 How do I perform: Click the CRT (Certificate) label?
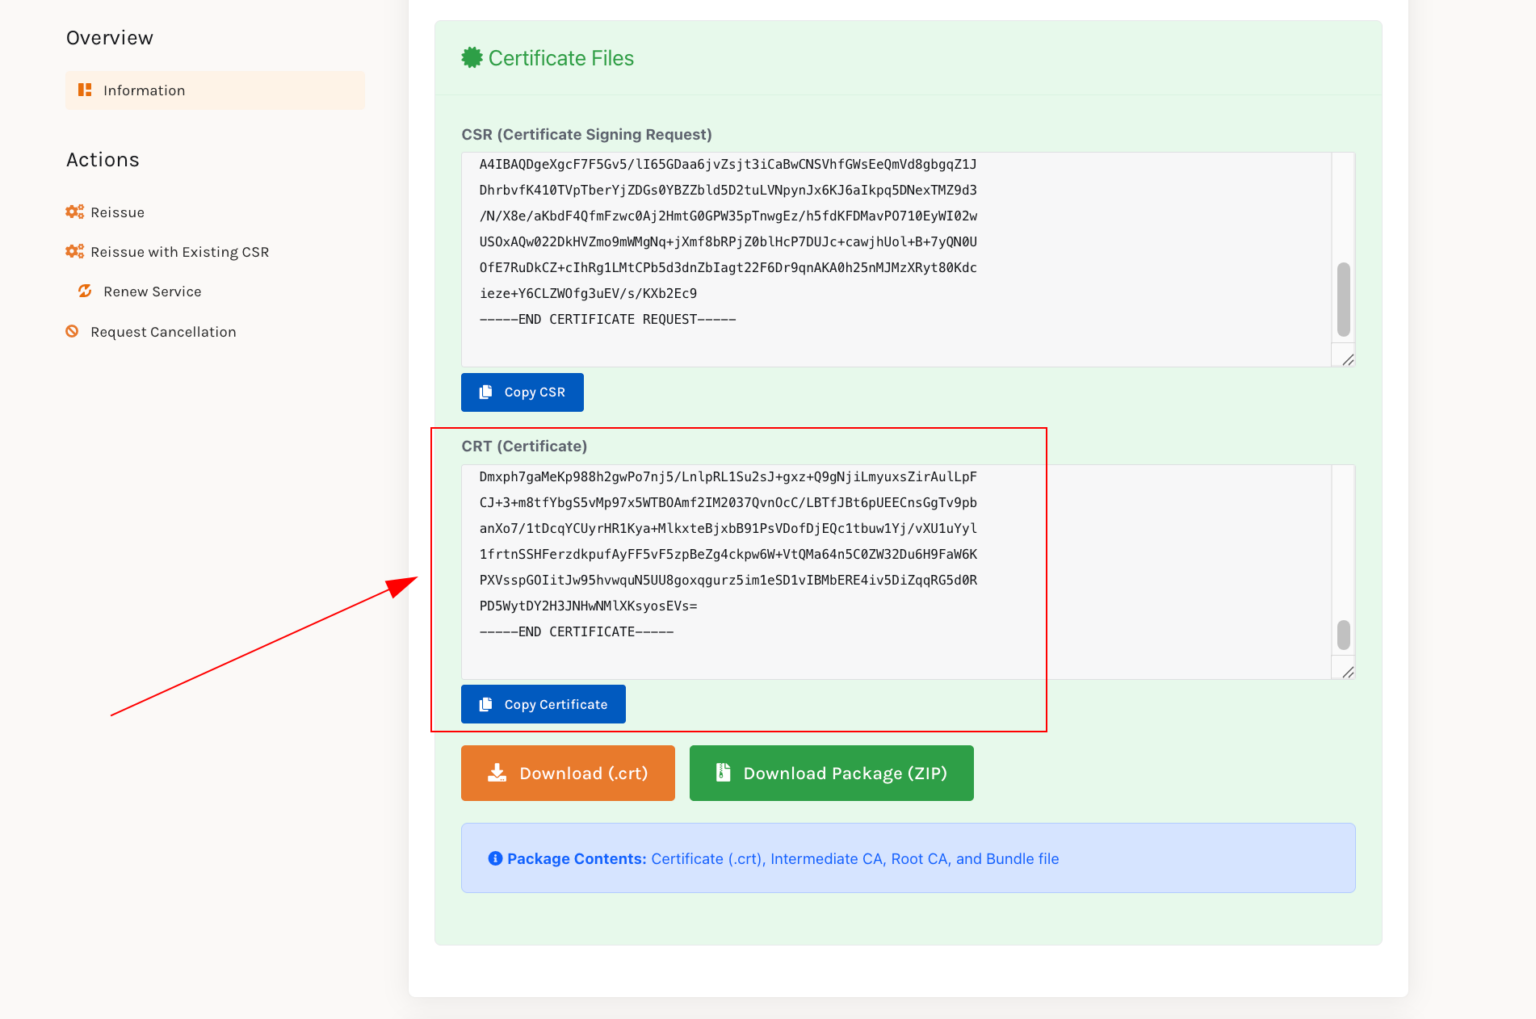(x=524, y=446)
